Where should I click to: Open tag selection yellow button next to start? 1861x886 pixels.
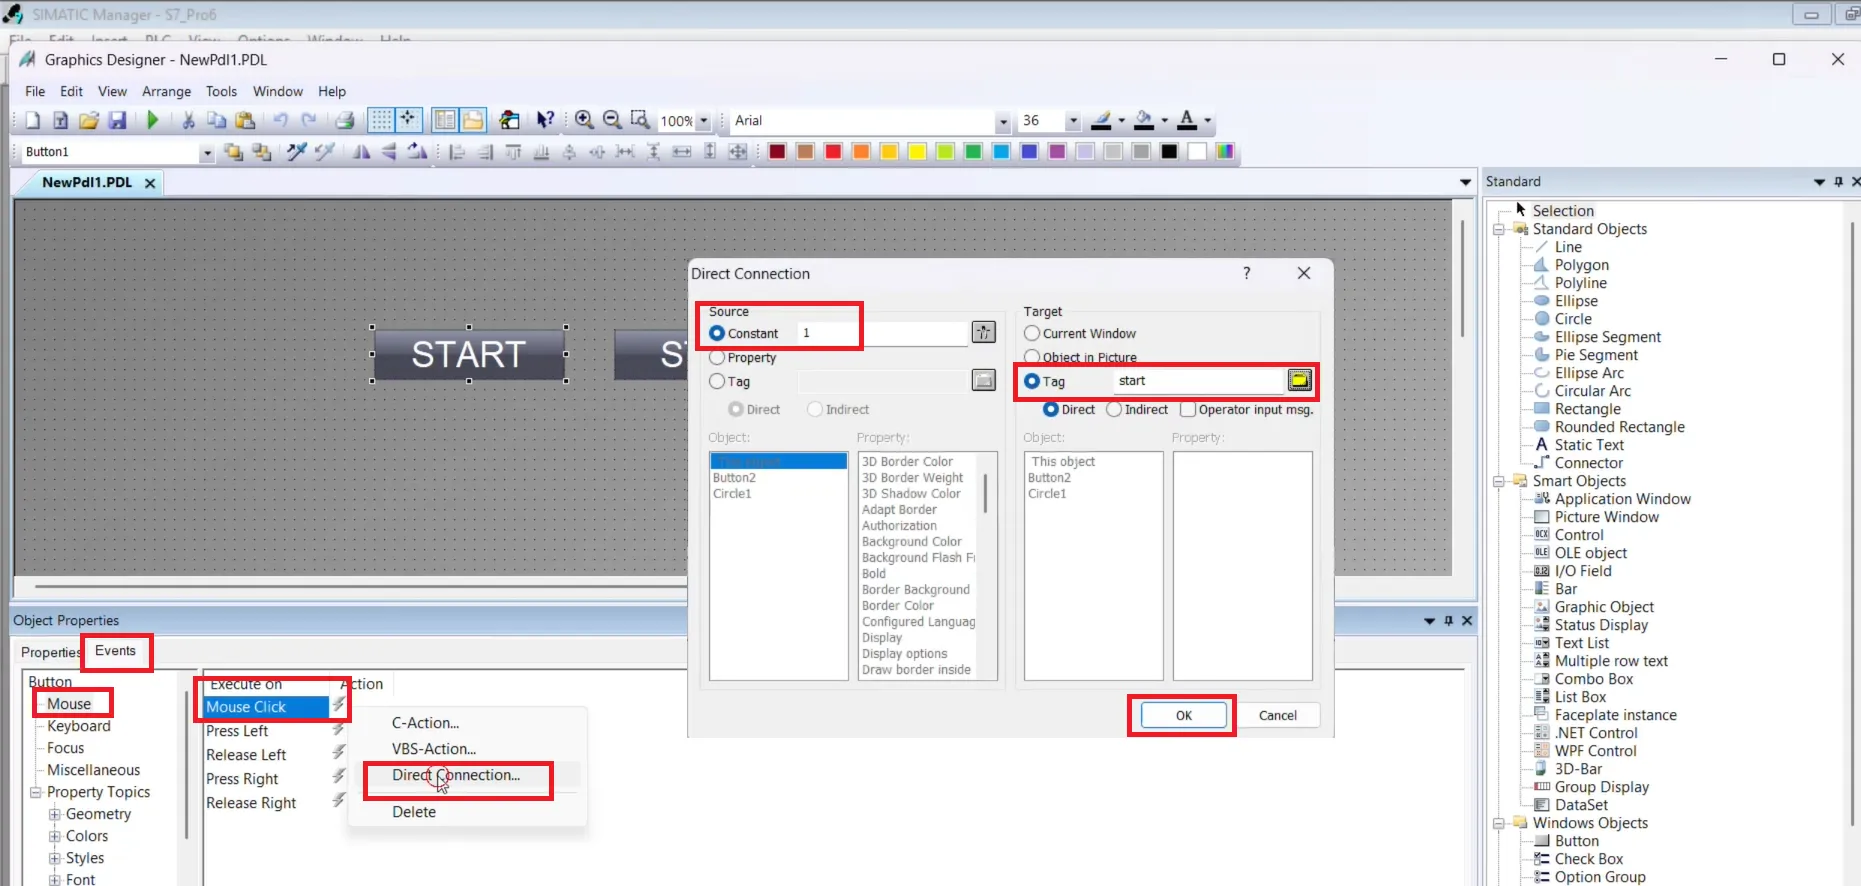click(1299, 380)
